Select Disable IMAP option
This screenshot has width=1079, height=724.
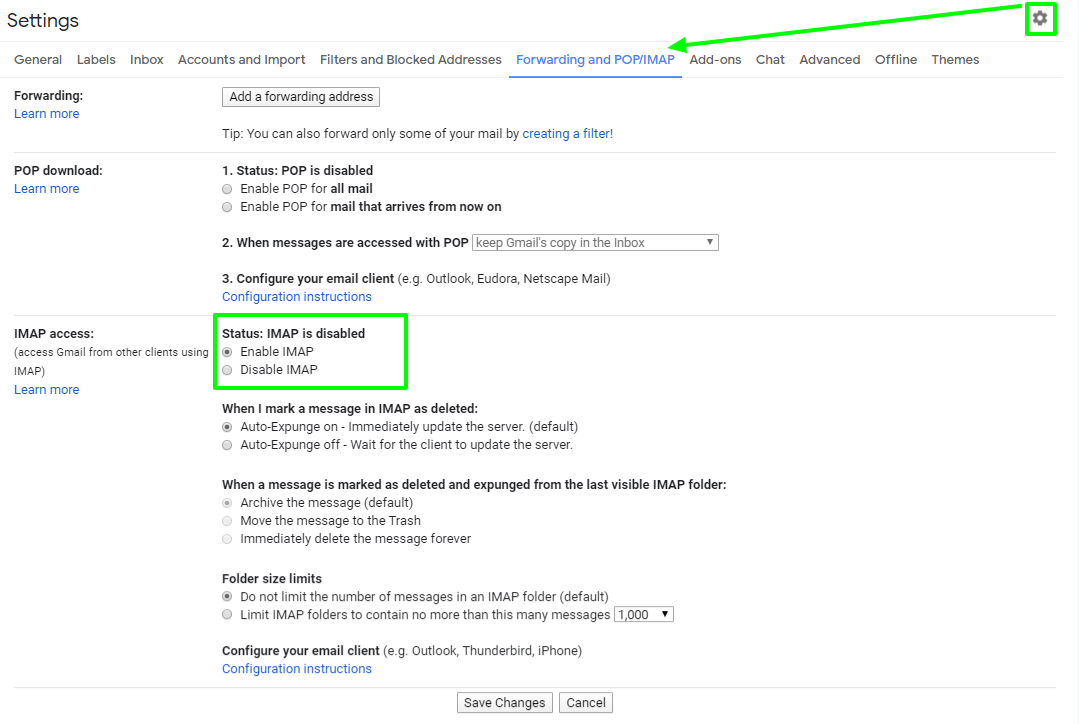[228, 370]
